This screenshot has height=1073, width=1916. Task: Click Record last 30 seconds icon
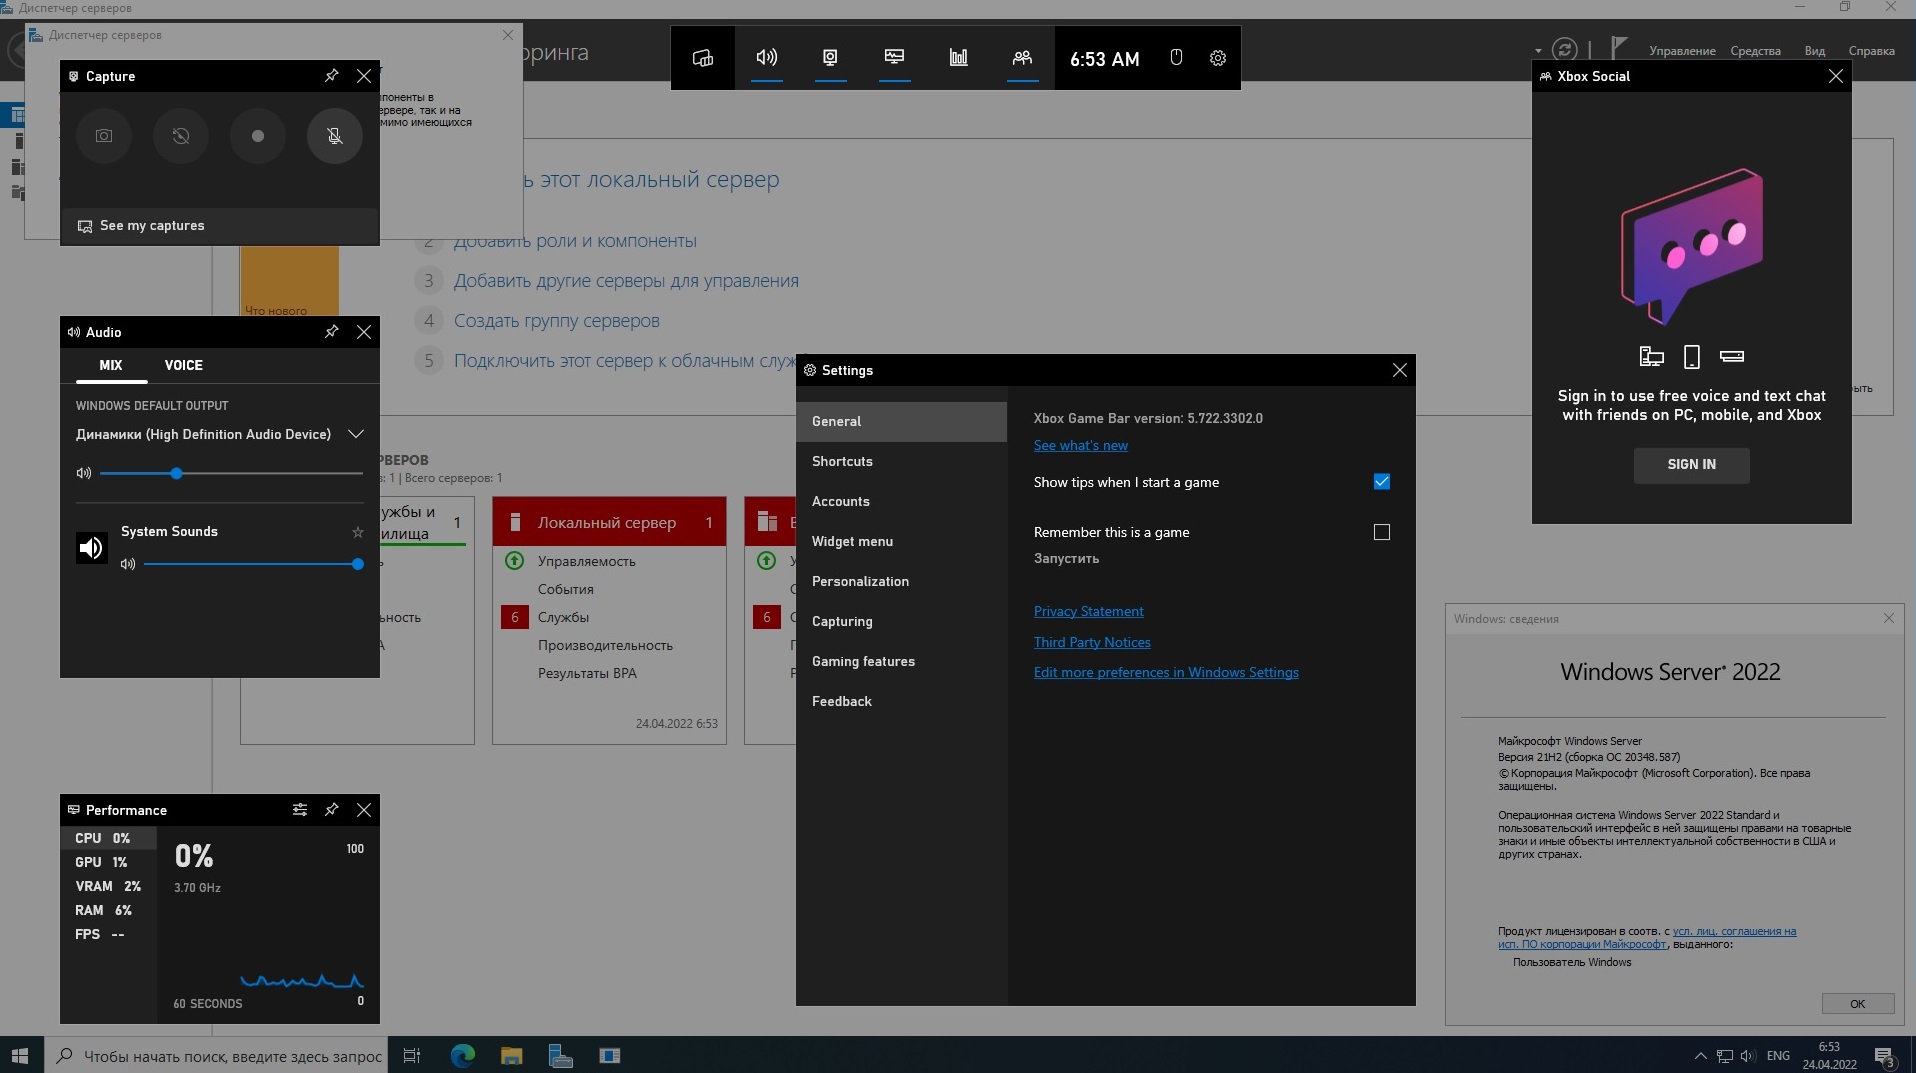click(x=181, y=136)
